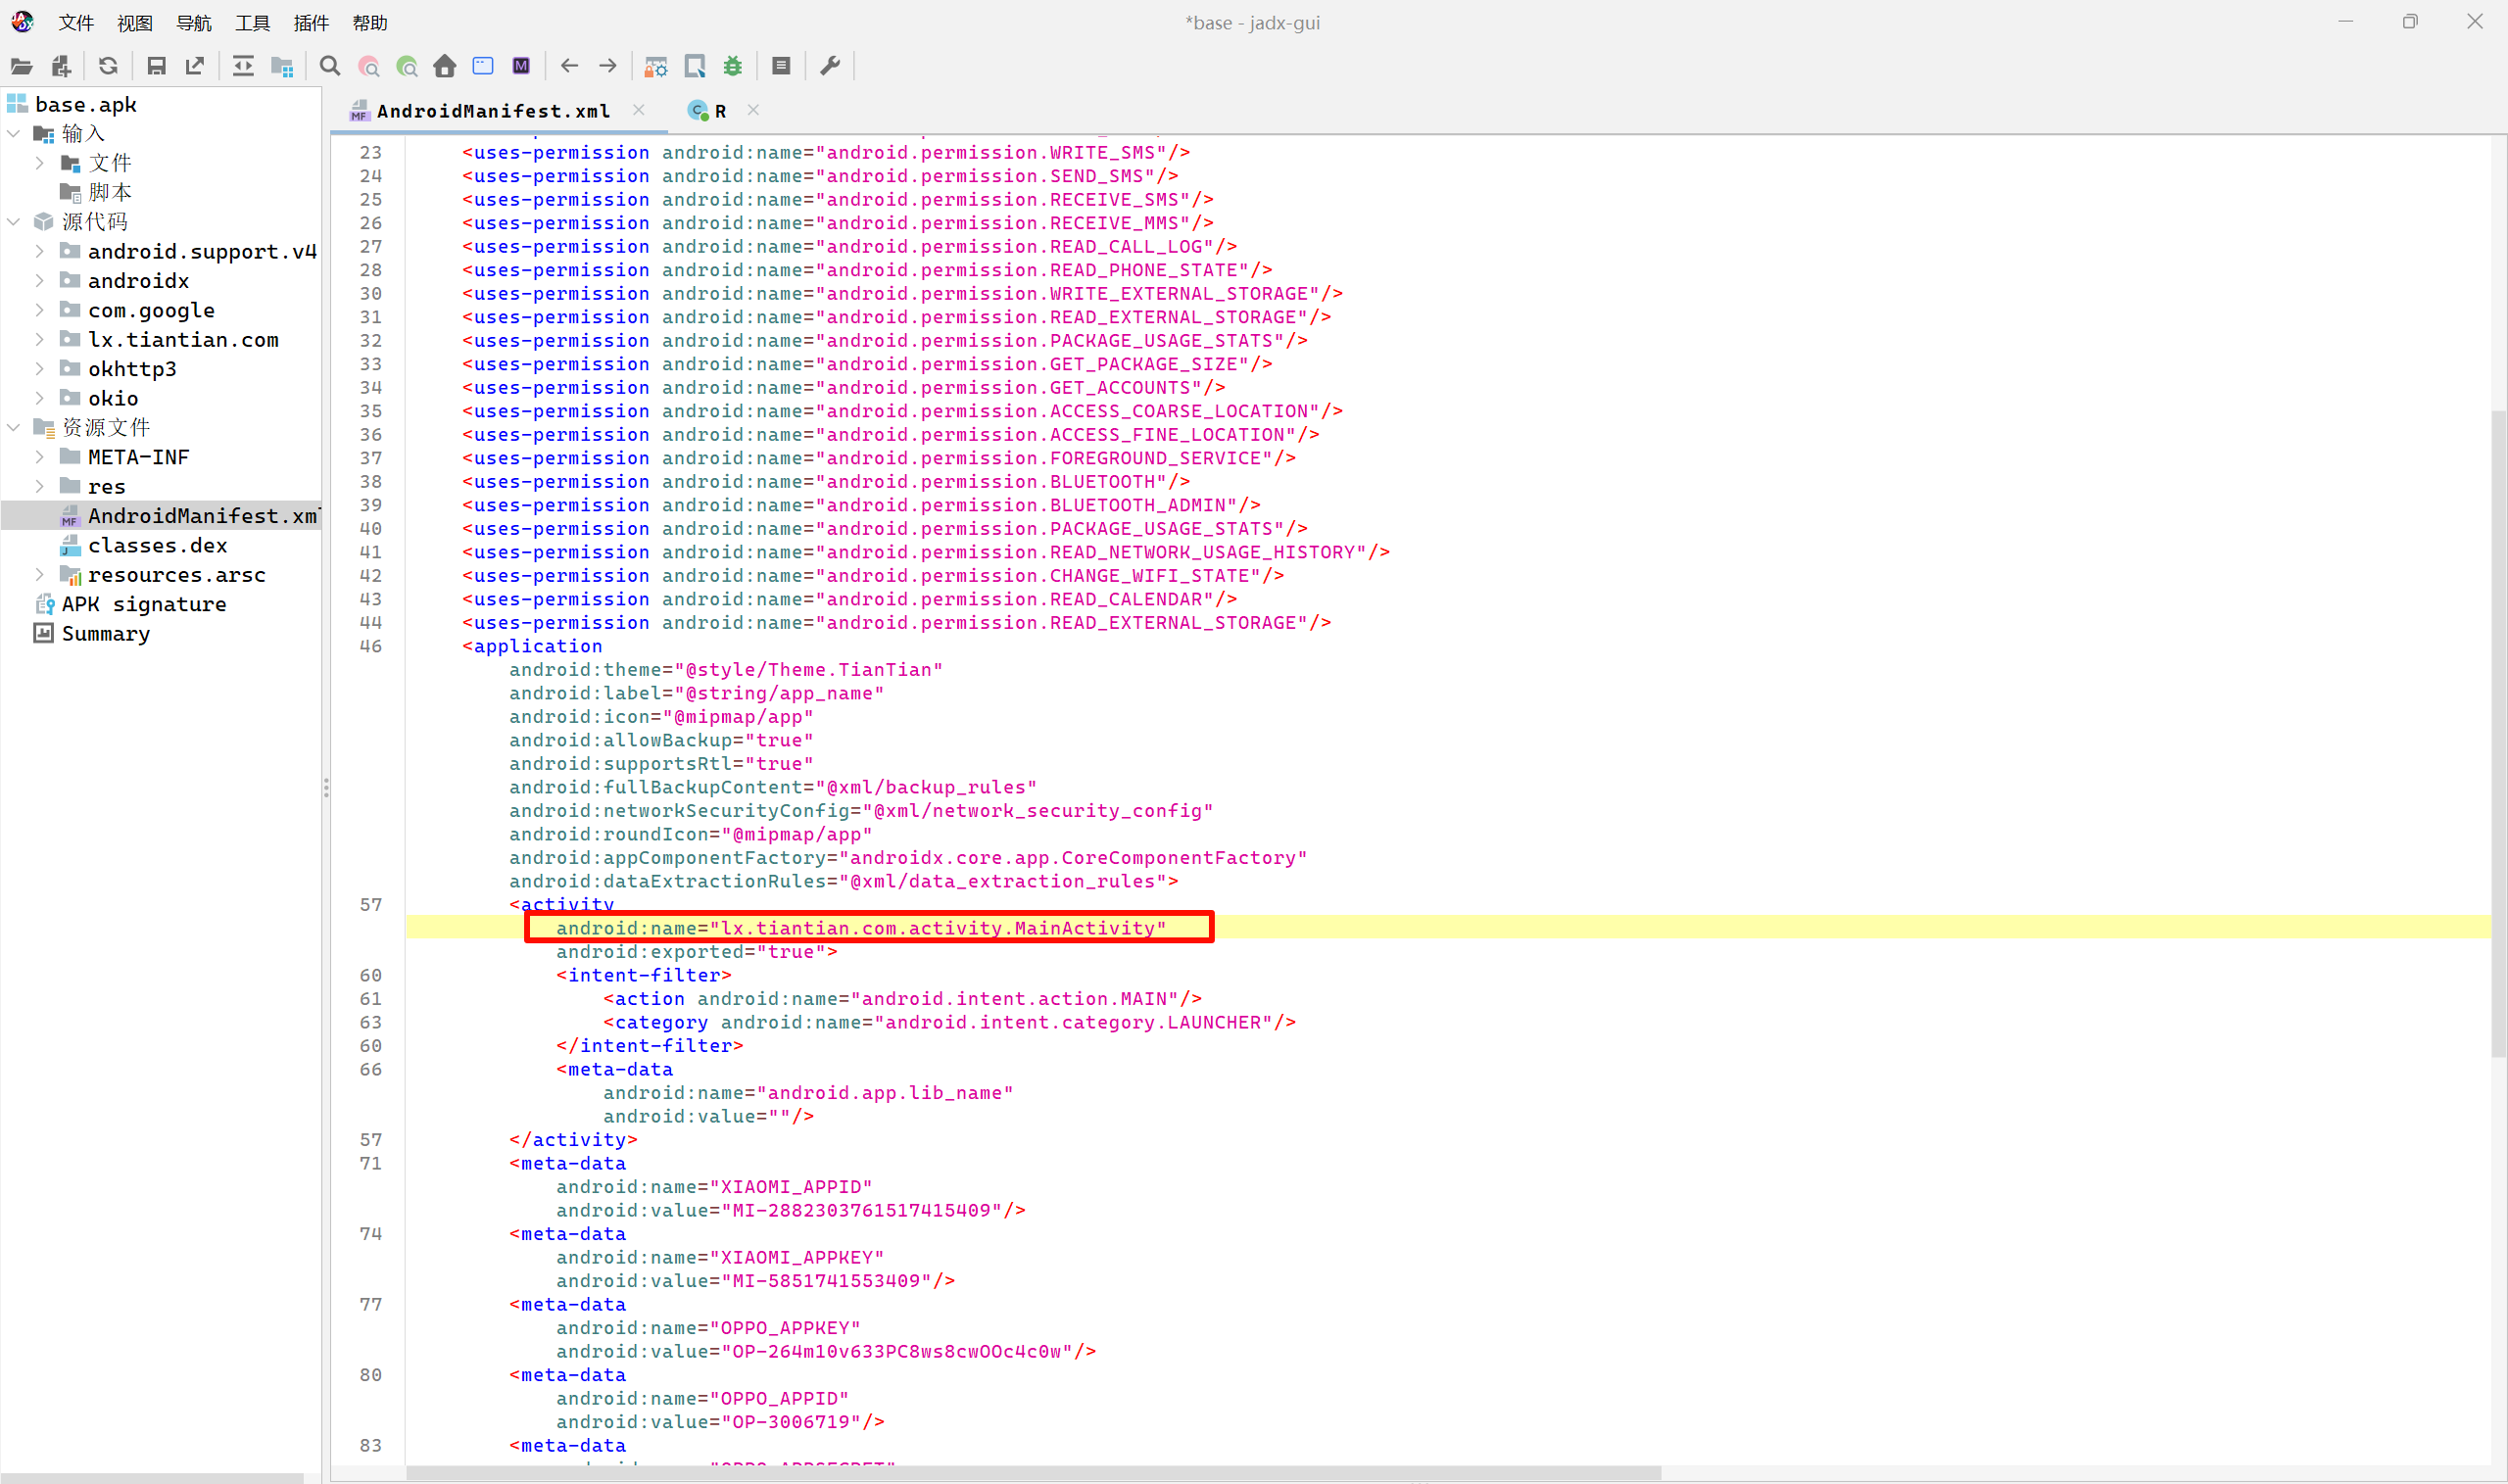Image resolution: width=2508 pixels, height=1484 pixels.
Task: Expand the okhttp3 package
Action: coord(39,369)
